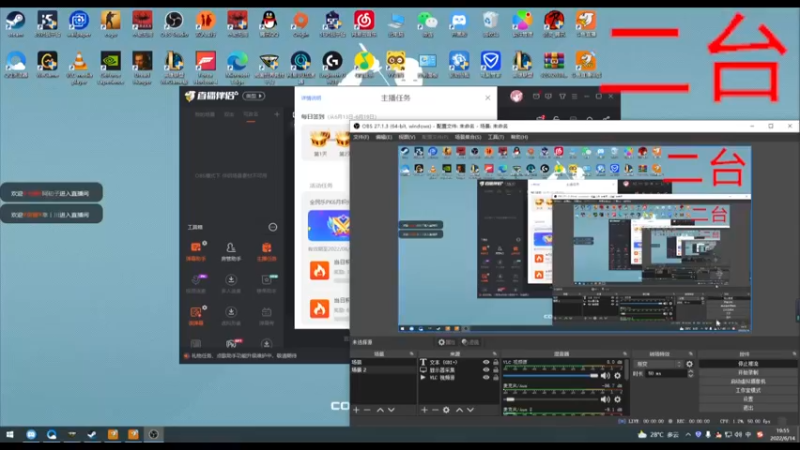
Task: Open the Wallpaper Engine desktop shortcut
Action: pos(79,24)
